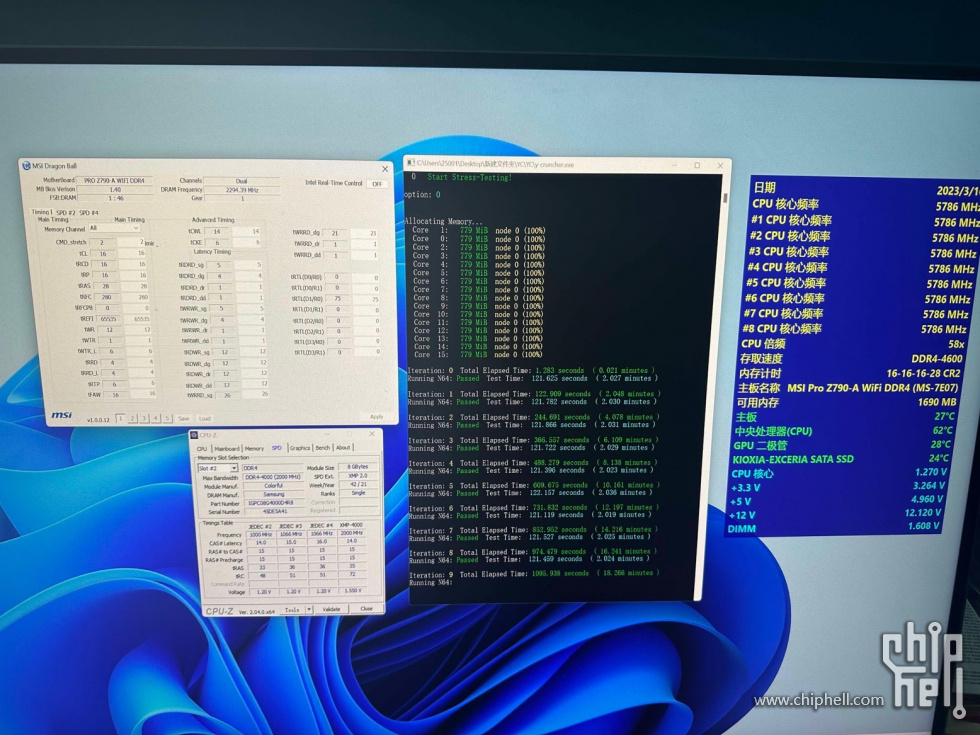The image size is (980, 735).
Task: Open the Memory tab in CPU-Z
Action: point(254,448)
